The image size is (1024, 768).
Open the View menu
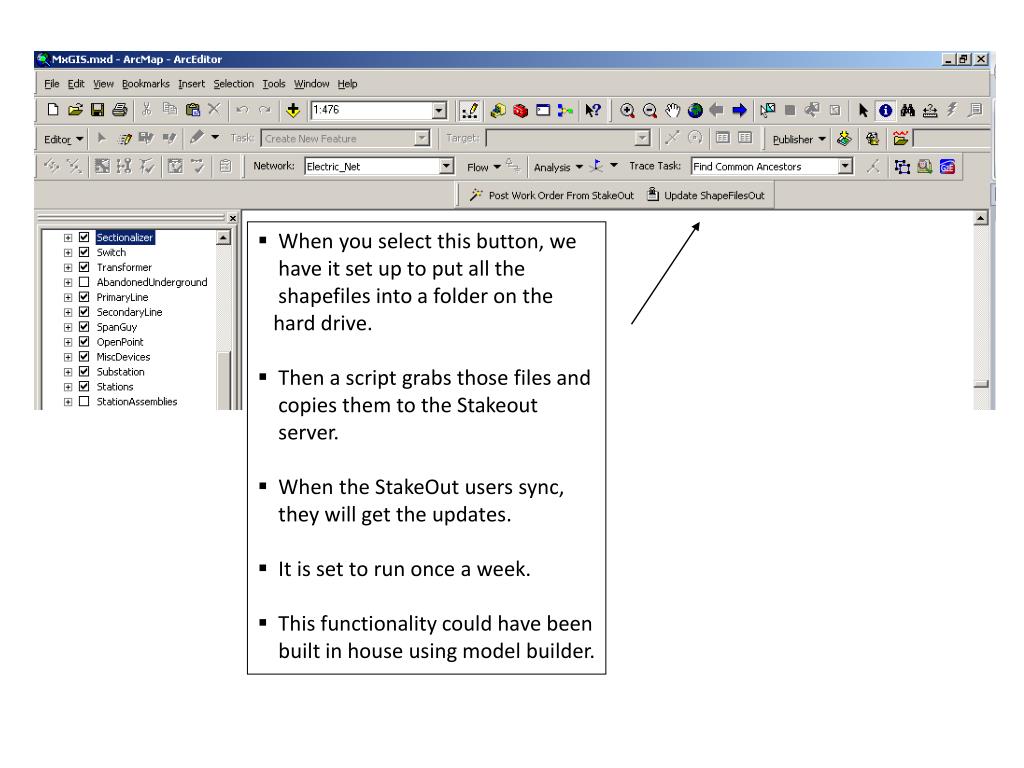[103, 84]
